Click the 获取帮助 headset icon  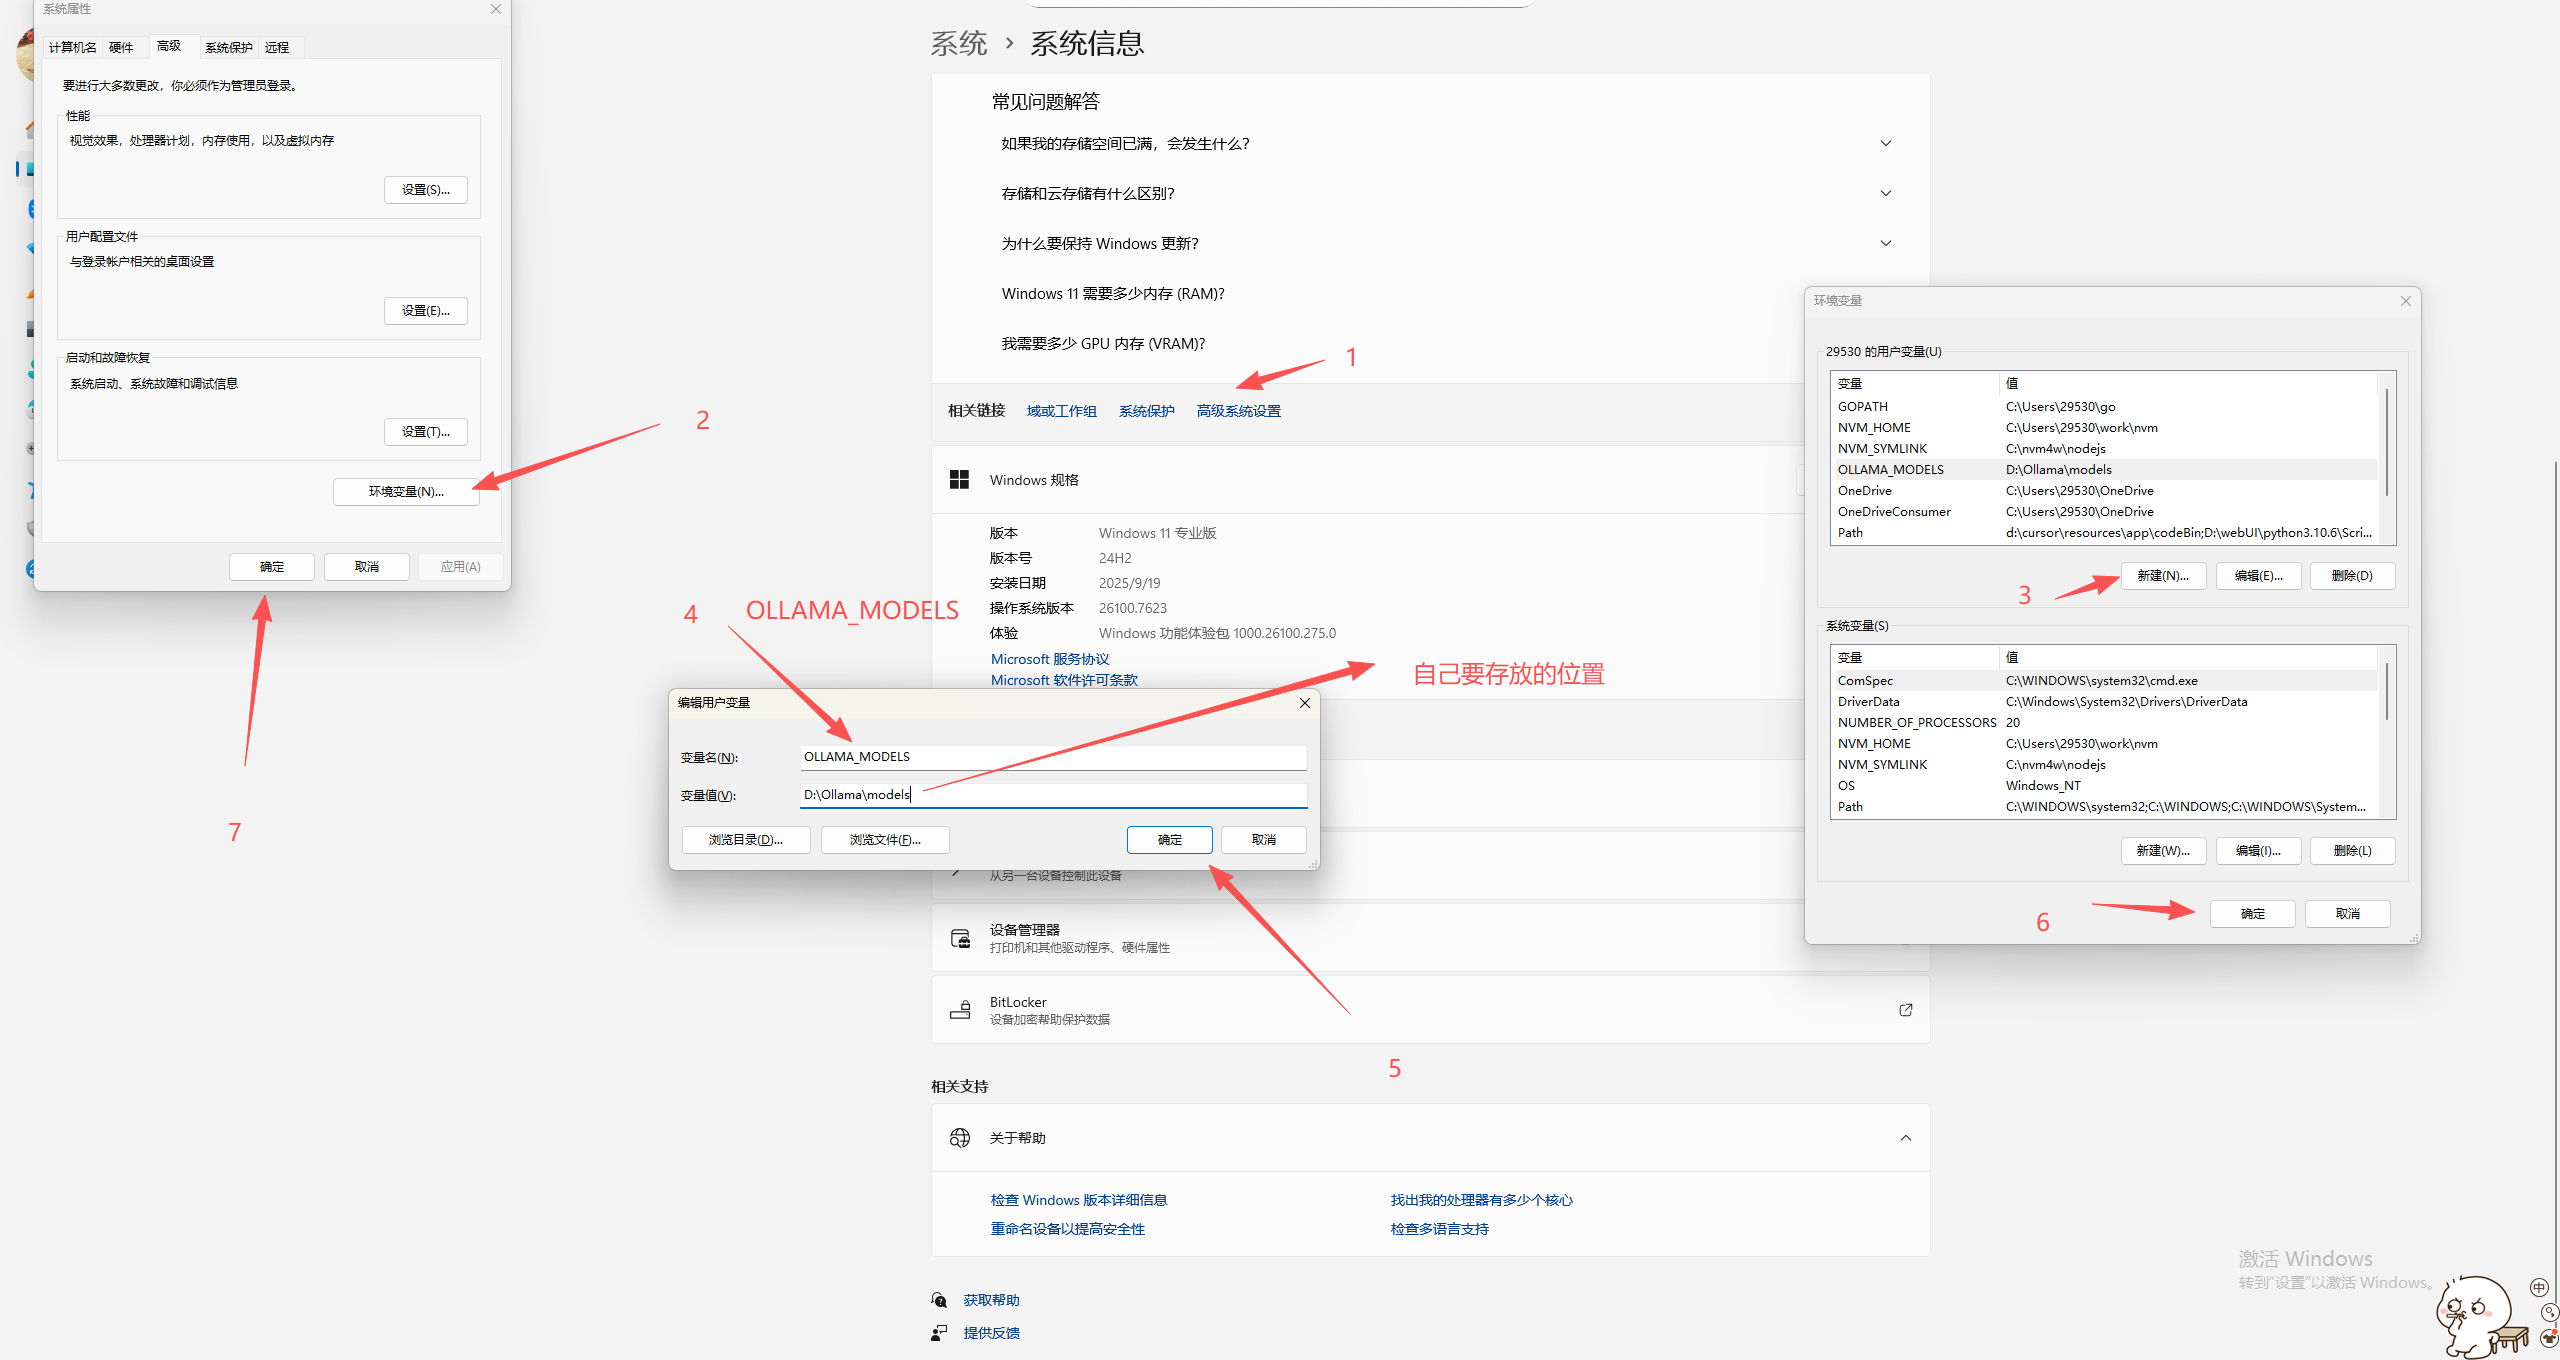coord(939,1300)
